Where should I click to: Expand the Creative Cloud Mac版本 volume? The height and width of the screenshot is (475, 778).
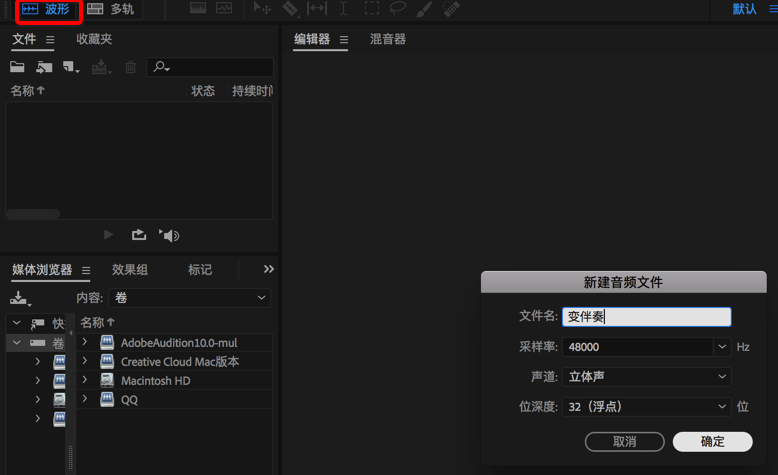click(x=84, y=360)
